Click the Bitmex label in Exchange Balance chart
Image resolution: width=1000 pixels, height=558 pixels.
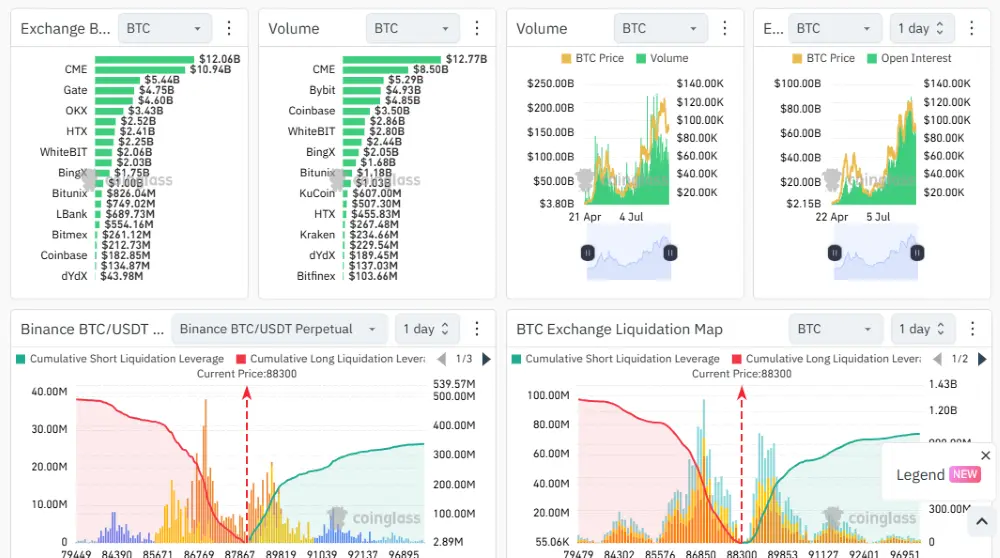click(70, 235)
